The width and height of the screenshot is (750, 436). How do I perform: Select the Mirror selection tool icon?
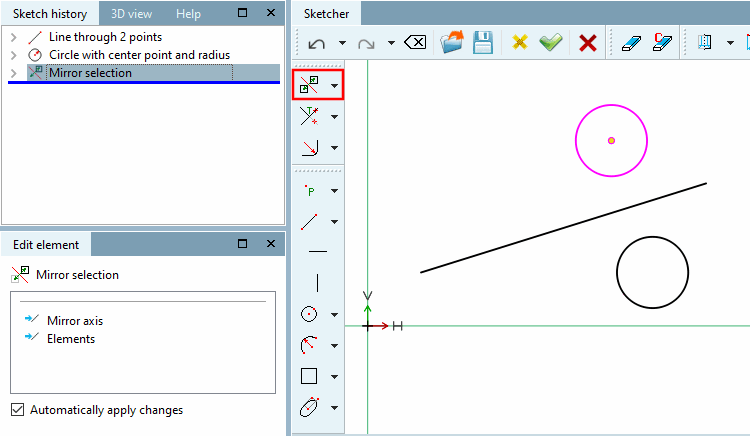[309, 85]
